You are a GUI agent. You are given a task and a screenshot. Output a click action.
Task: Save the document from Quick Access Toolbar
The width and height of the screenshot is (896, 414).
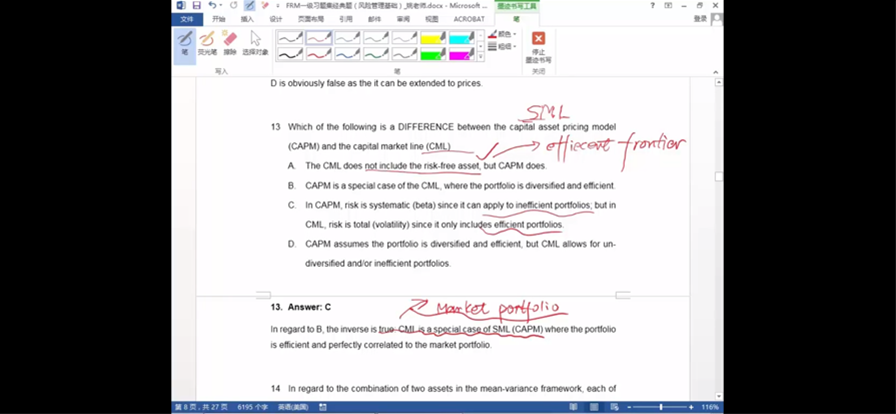(197, 5)
